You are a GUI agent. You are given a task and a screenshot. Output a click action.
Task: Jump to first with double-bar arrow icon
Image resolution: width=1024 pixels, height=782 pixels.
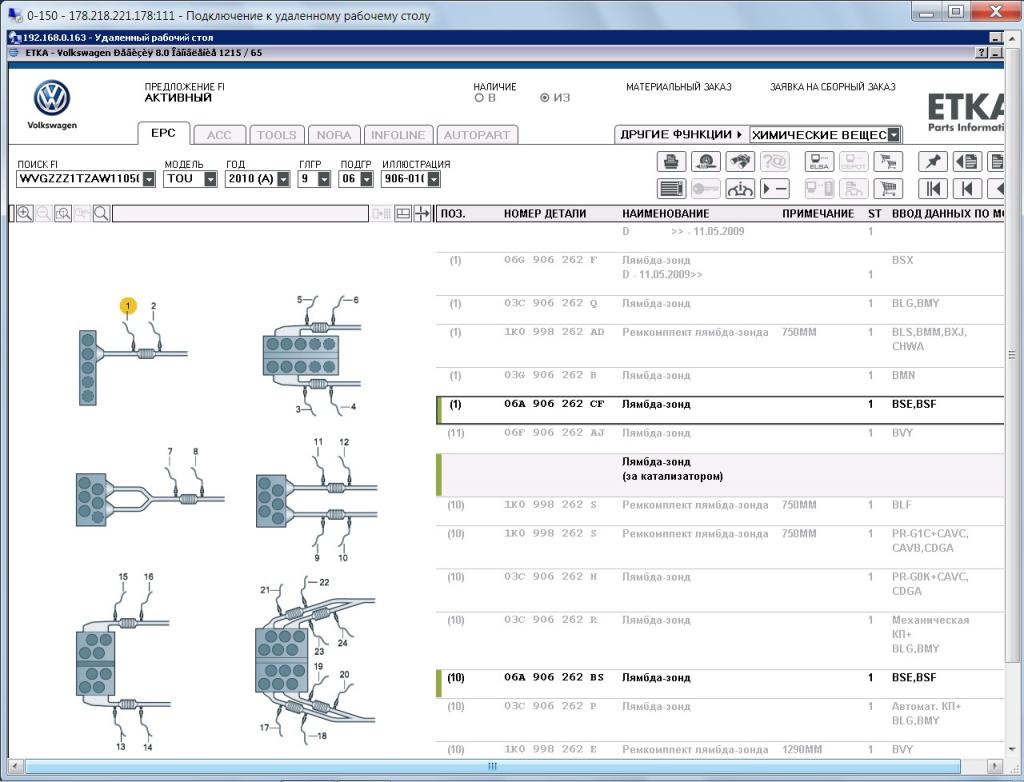click(933, 189)
